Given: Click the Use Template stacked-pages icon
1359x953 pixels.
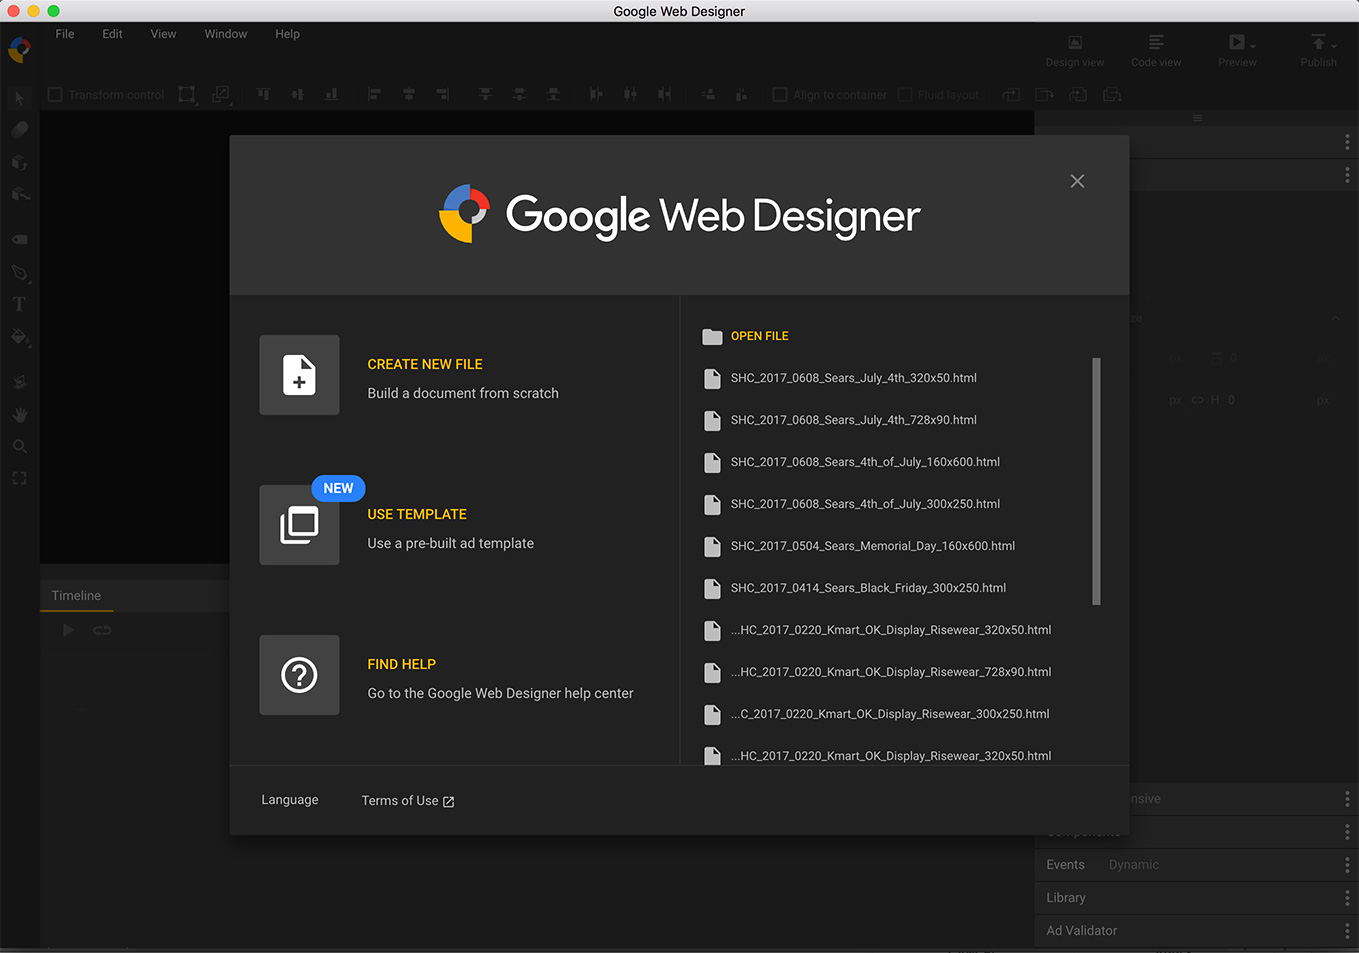Looking at the screenshot, I should pyautogui.click(x=299, y=525).
